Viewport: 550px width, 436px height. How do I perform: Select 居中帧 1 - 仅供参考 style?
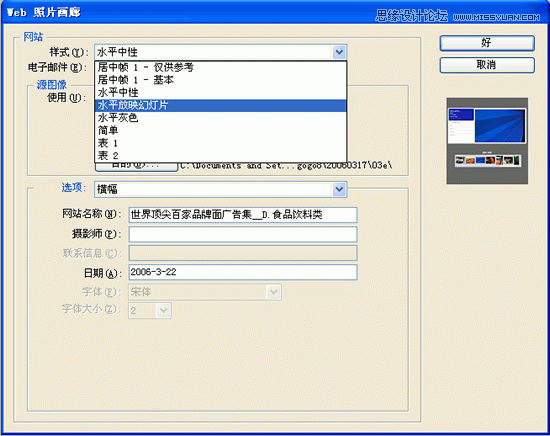pyautogui.click(x=220, y=67)
